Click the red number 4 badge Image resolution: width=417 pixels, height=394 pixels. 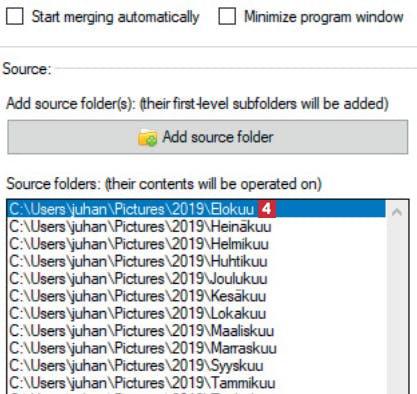[267, 209]
